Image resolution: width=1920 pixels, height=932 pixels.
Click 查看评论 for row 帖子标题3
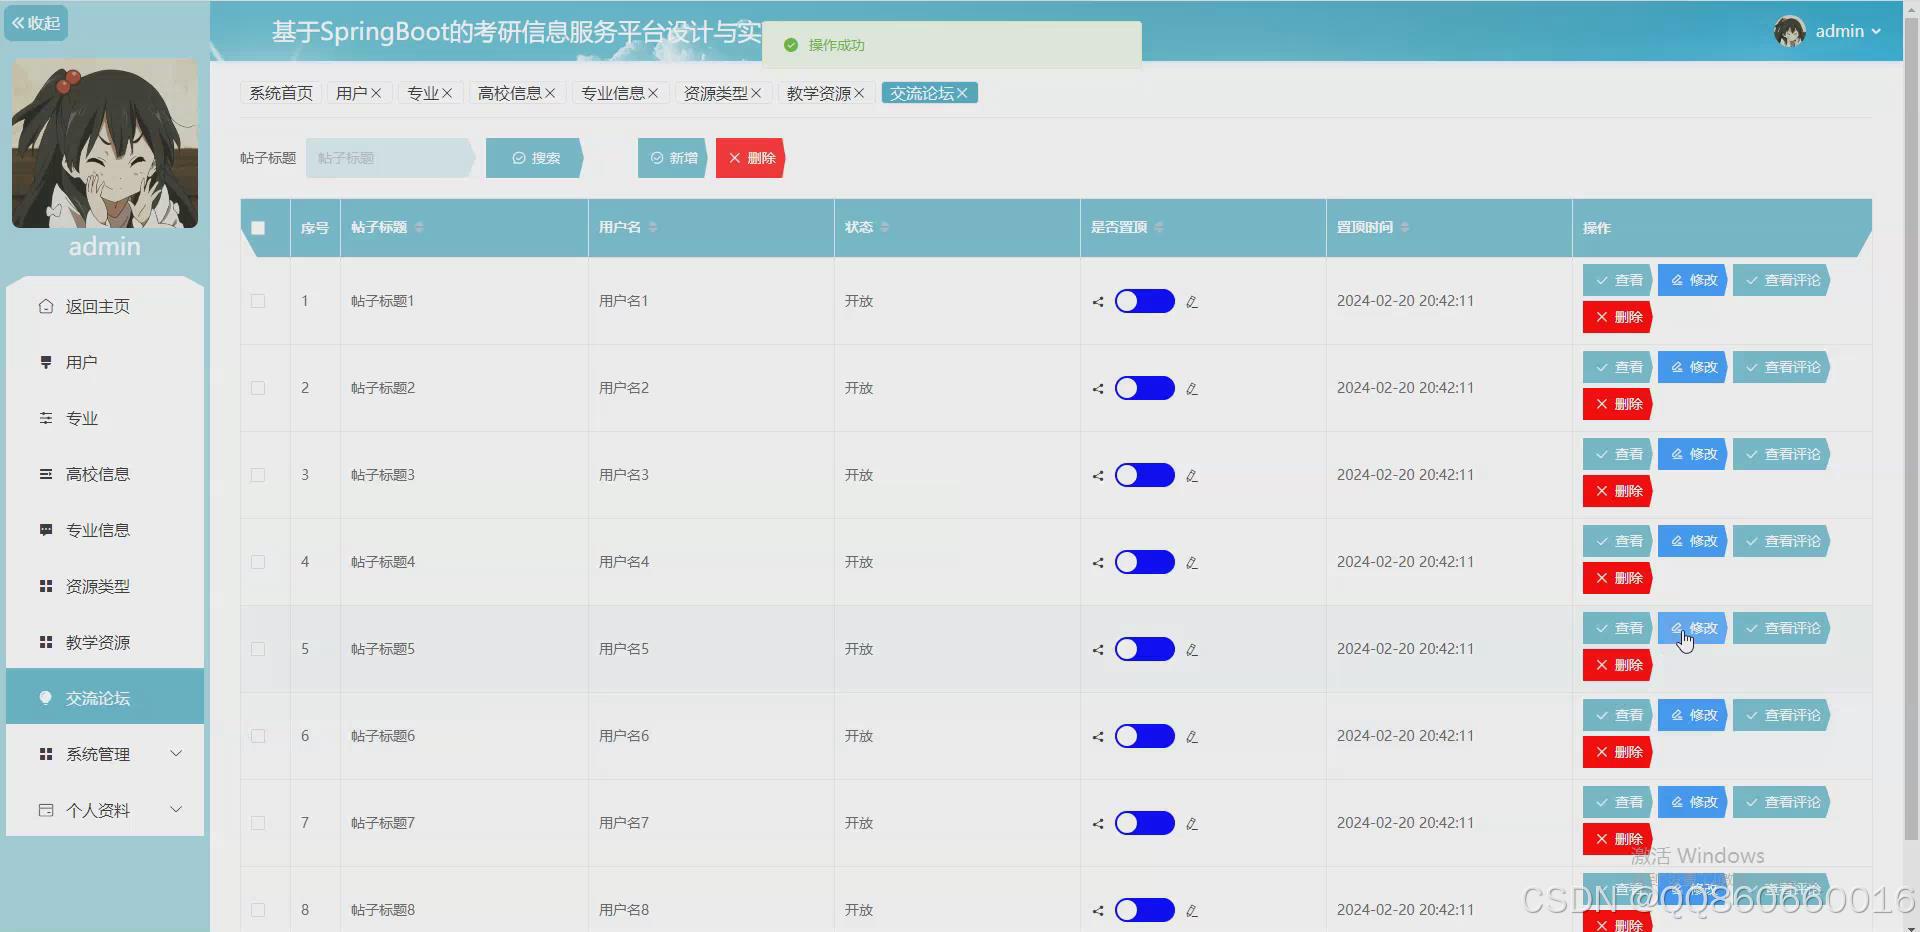click(x=1782, y=454)
